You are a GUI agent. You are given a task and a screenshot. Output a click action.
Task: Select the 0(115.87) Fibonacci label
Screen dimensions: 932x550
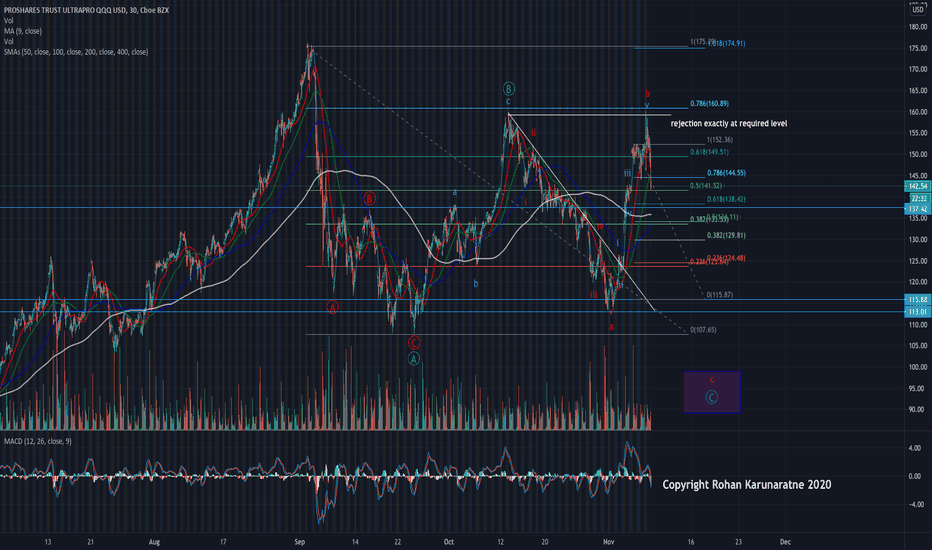pos(719,295)
